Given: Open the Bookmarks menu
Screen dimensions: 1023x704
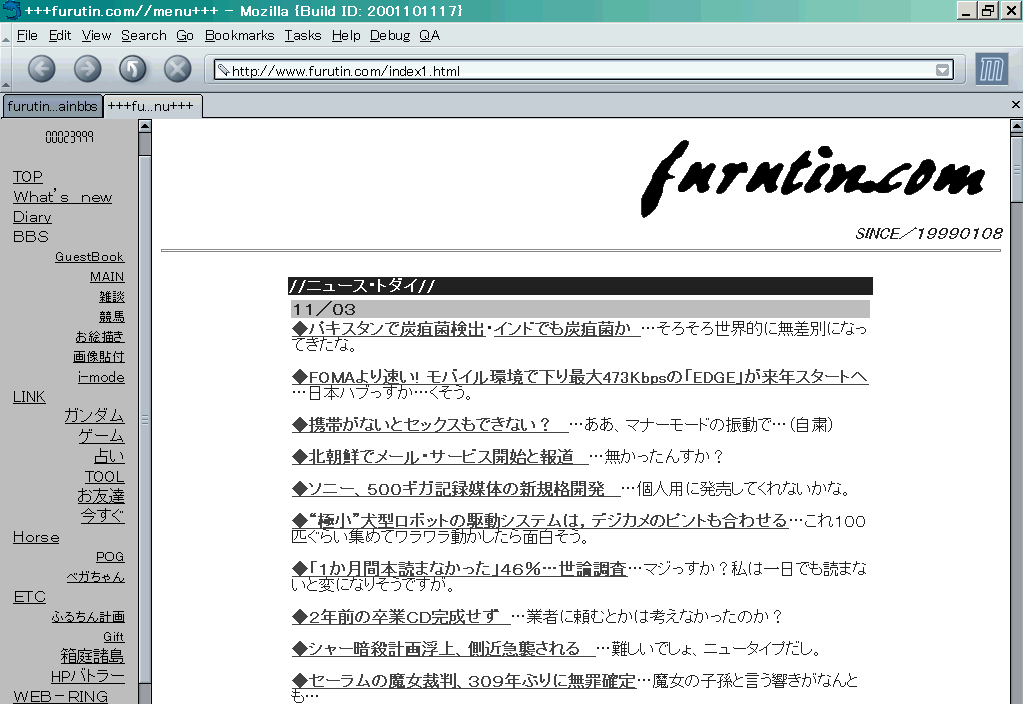Looking at the screenshot, I should coord(239,35).
